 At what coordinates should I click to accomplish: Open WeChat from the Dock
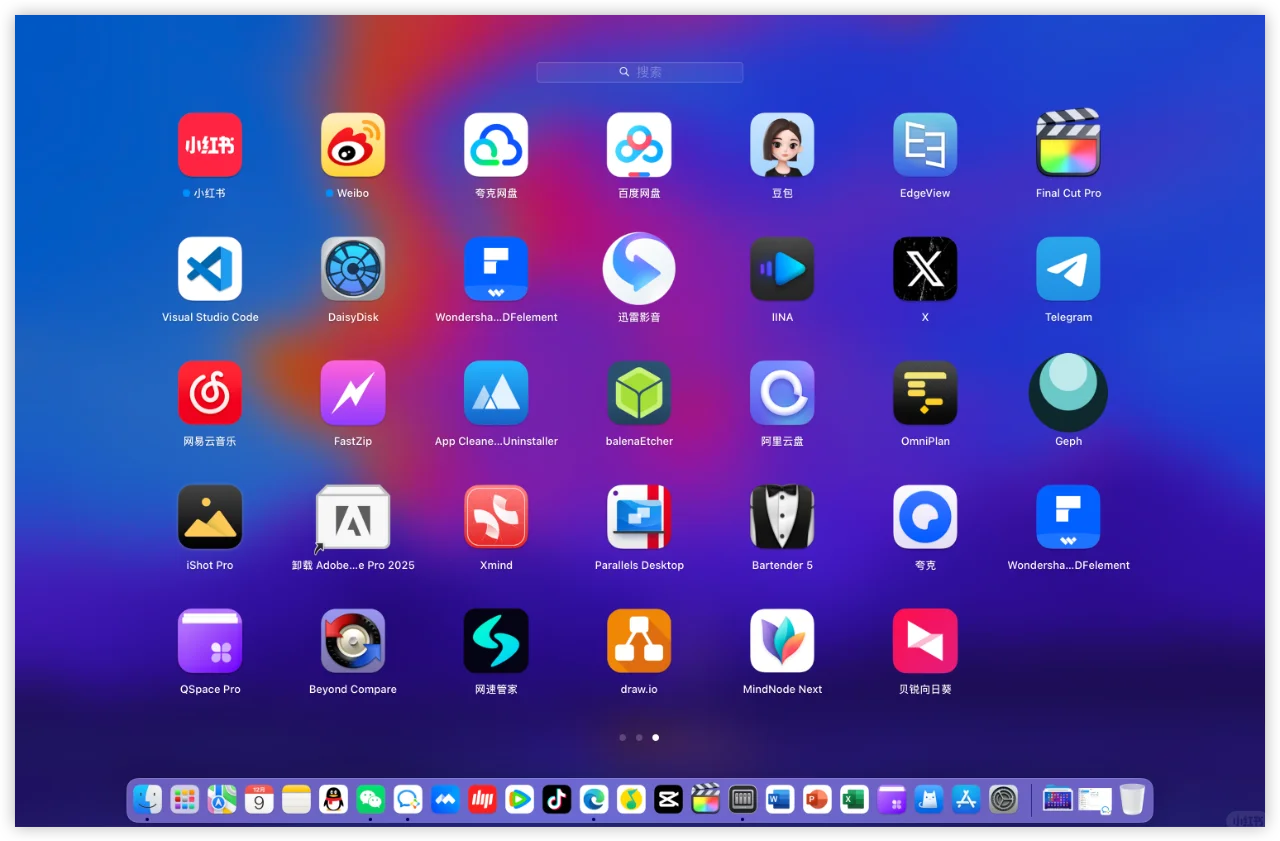tap(371, 799)
